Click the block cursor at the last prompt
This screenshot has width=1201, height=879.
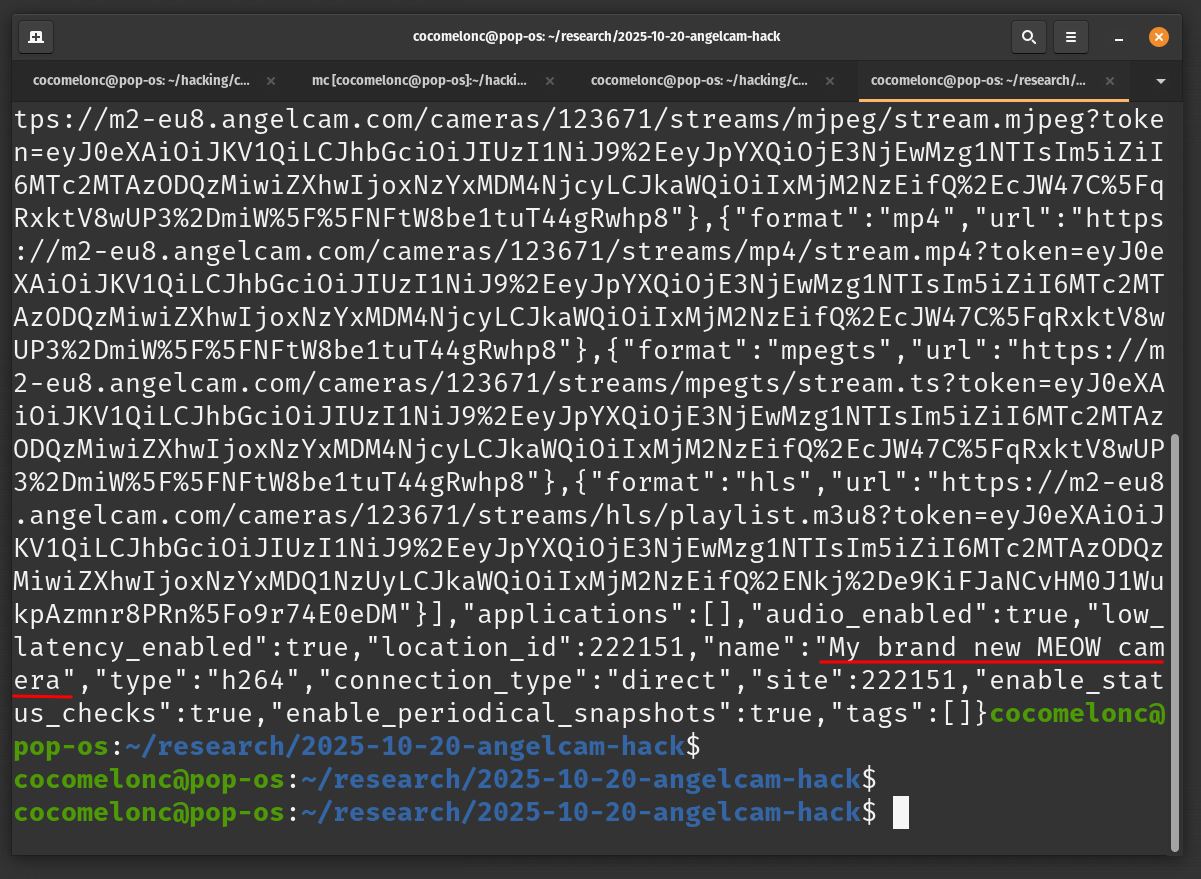click(x=900, y=812)
